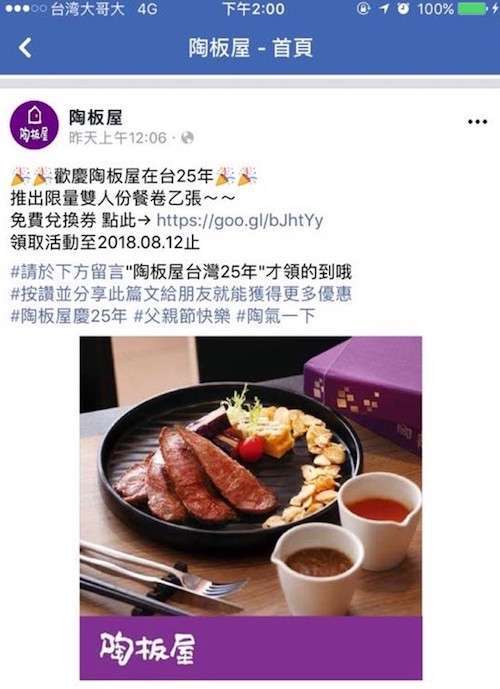This screenshot has width=500, height=689.
Task: Tap the rotation lock status icon
Action: click(x=363, y=9)
